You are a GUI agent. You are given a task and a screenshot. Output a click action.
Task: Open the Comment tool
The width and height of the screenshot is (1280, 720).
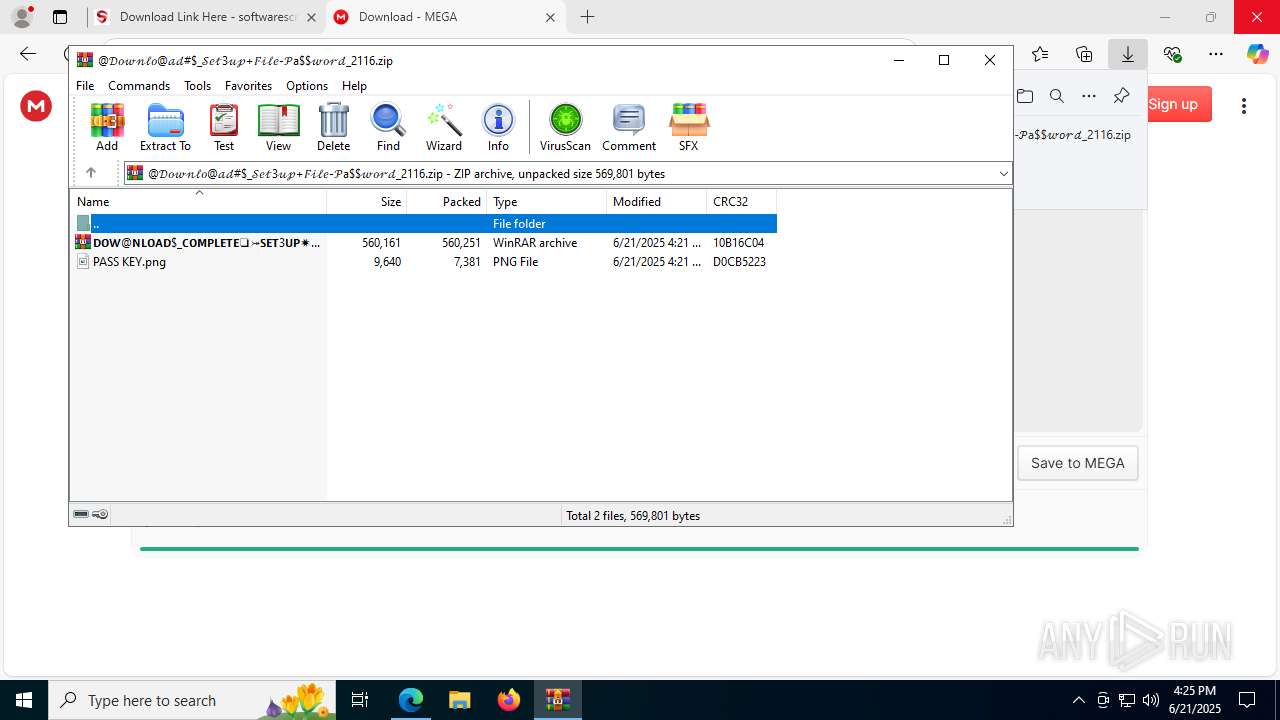[629, 127]
